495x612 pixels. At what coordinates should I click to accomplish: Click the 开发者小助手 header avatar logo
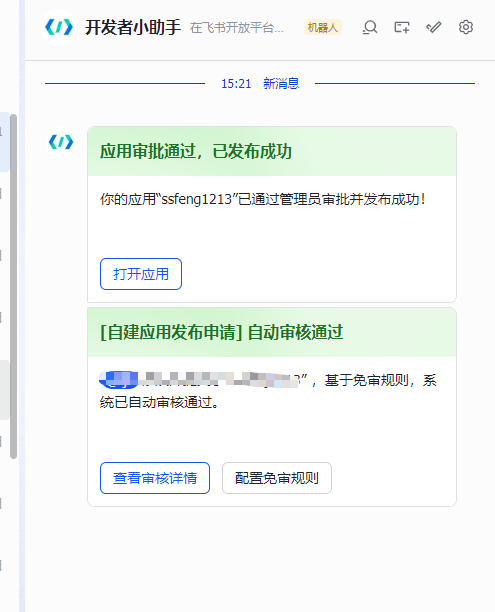coord(59,27)
